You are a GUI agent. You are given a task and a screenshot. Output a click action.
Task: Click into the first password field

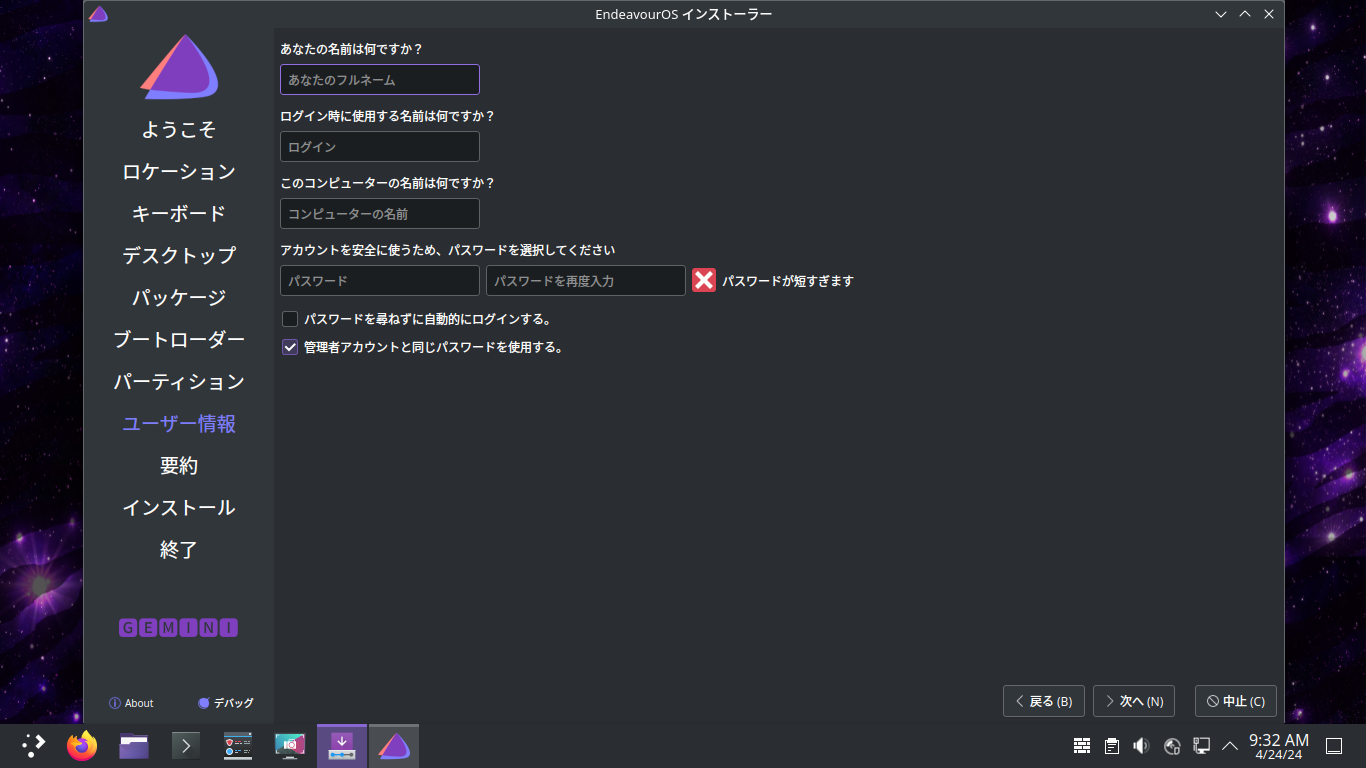[380, 280]
